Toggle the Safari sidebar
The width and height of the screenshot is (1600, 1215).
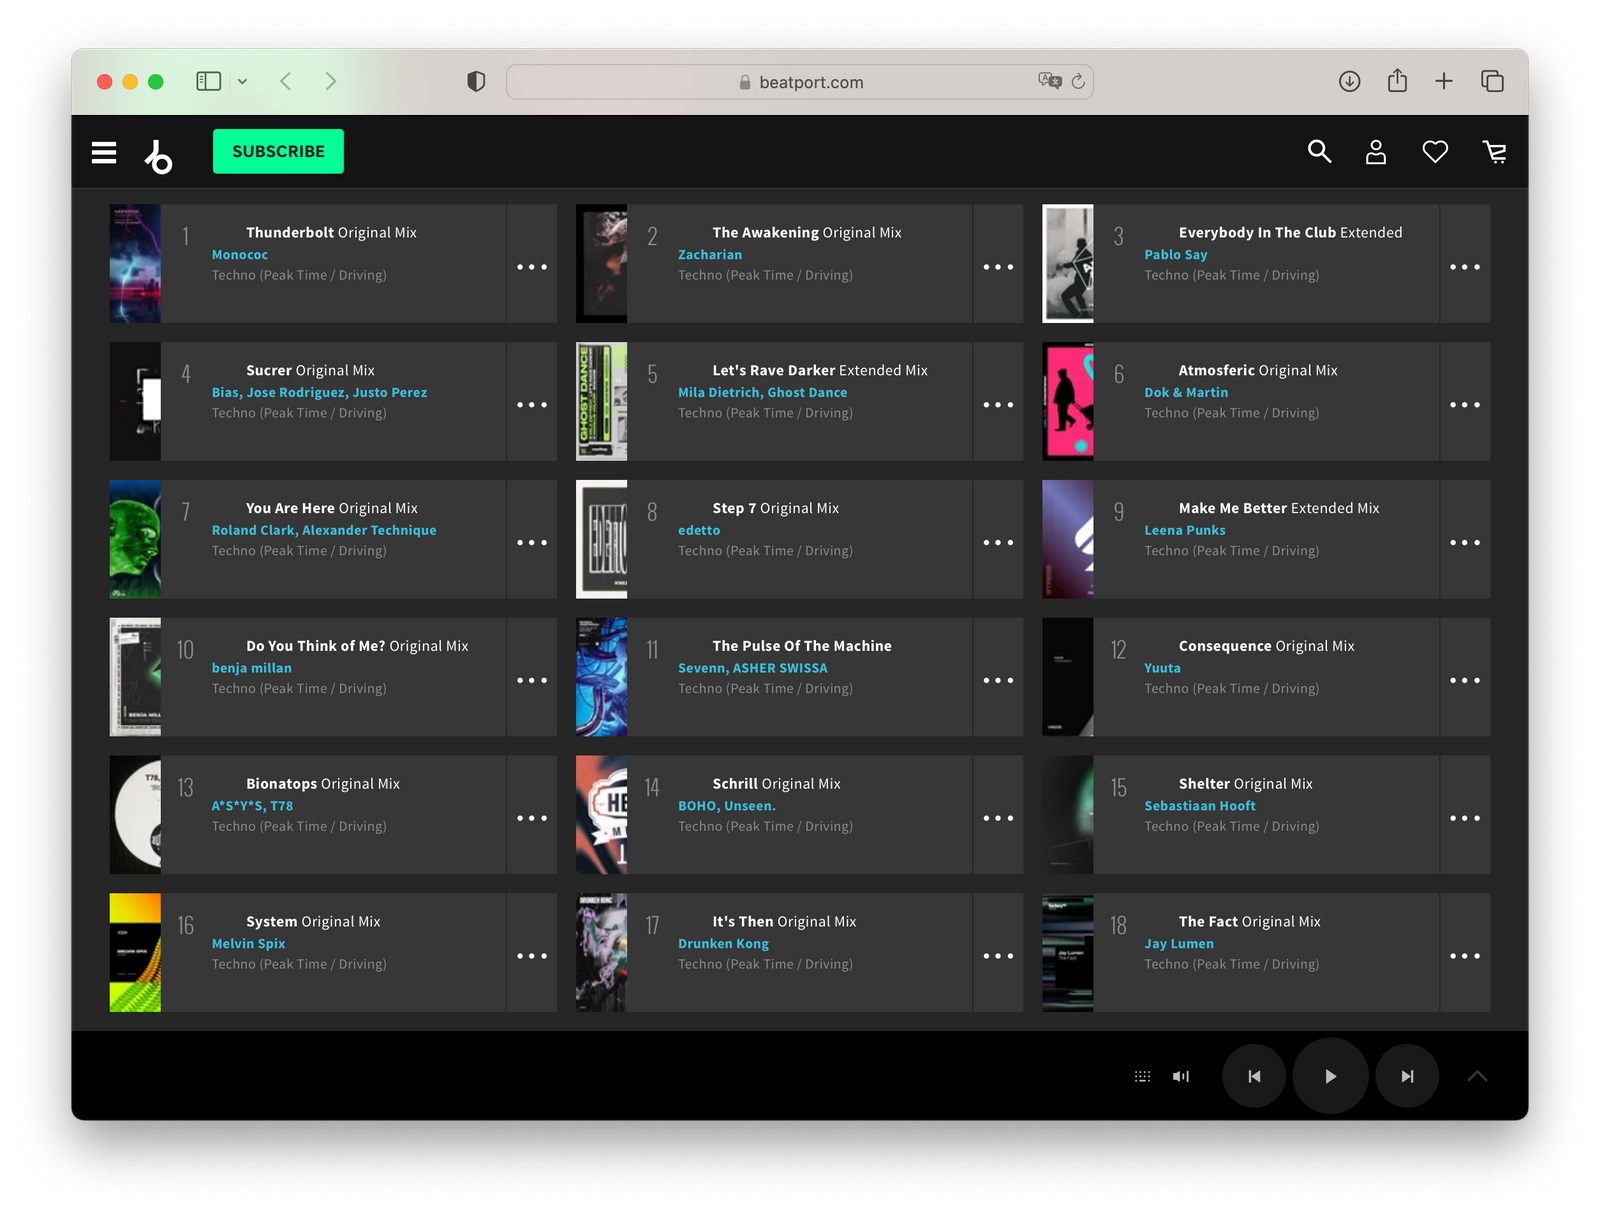(208, 82)
